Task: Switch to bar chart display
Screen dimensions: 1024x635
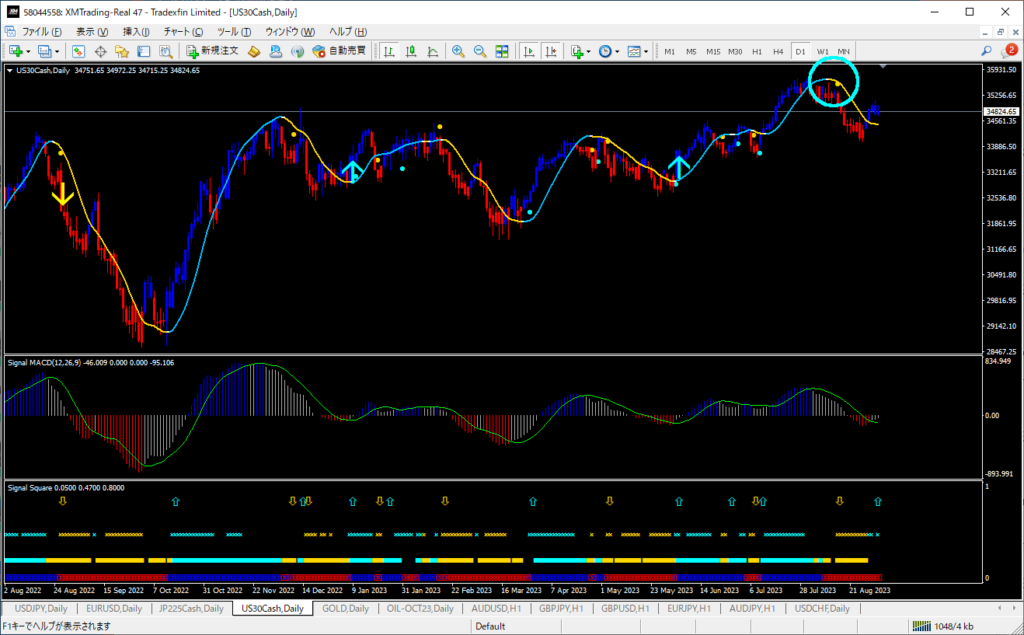Action: pos(389,52)
